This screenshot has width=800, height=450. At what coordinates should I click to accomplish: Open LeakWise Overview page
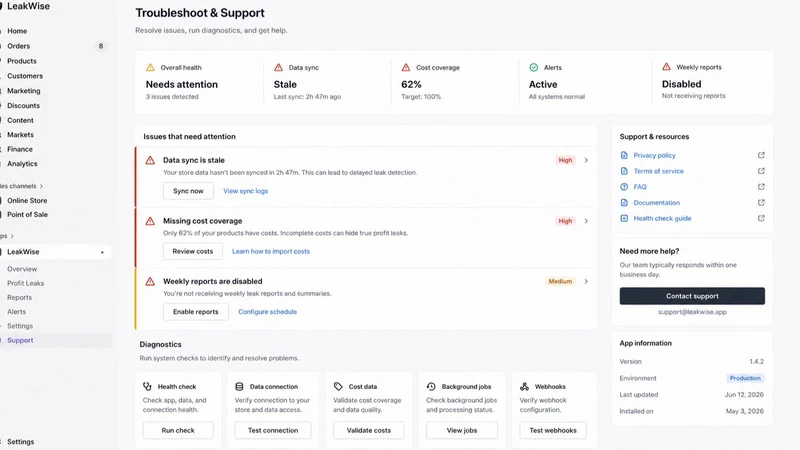(x=22, y=269)
